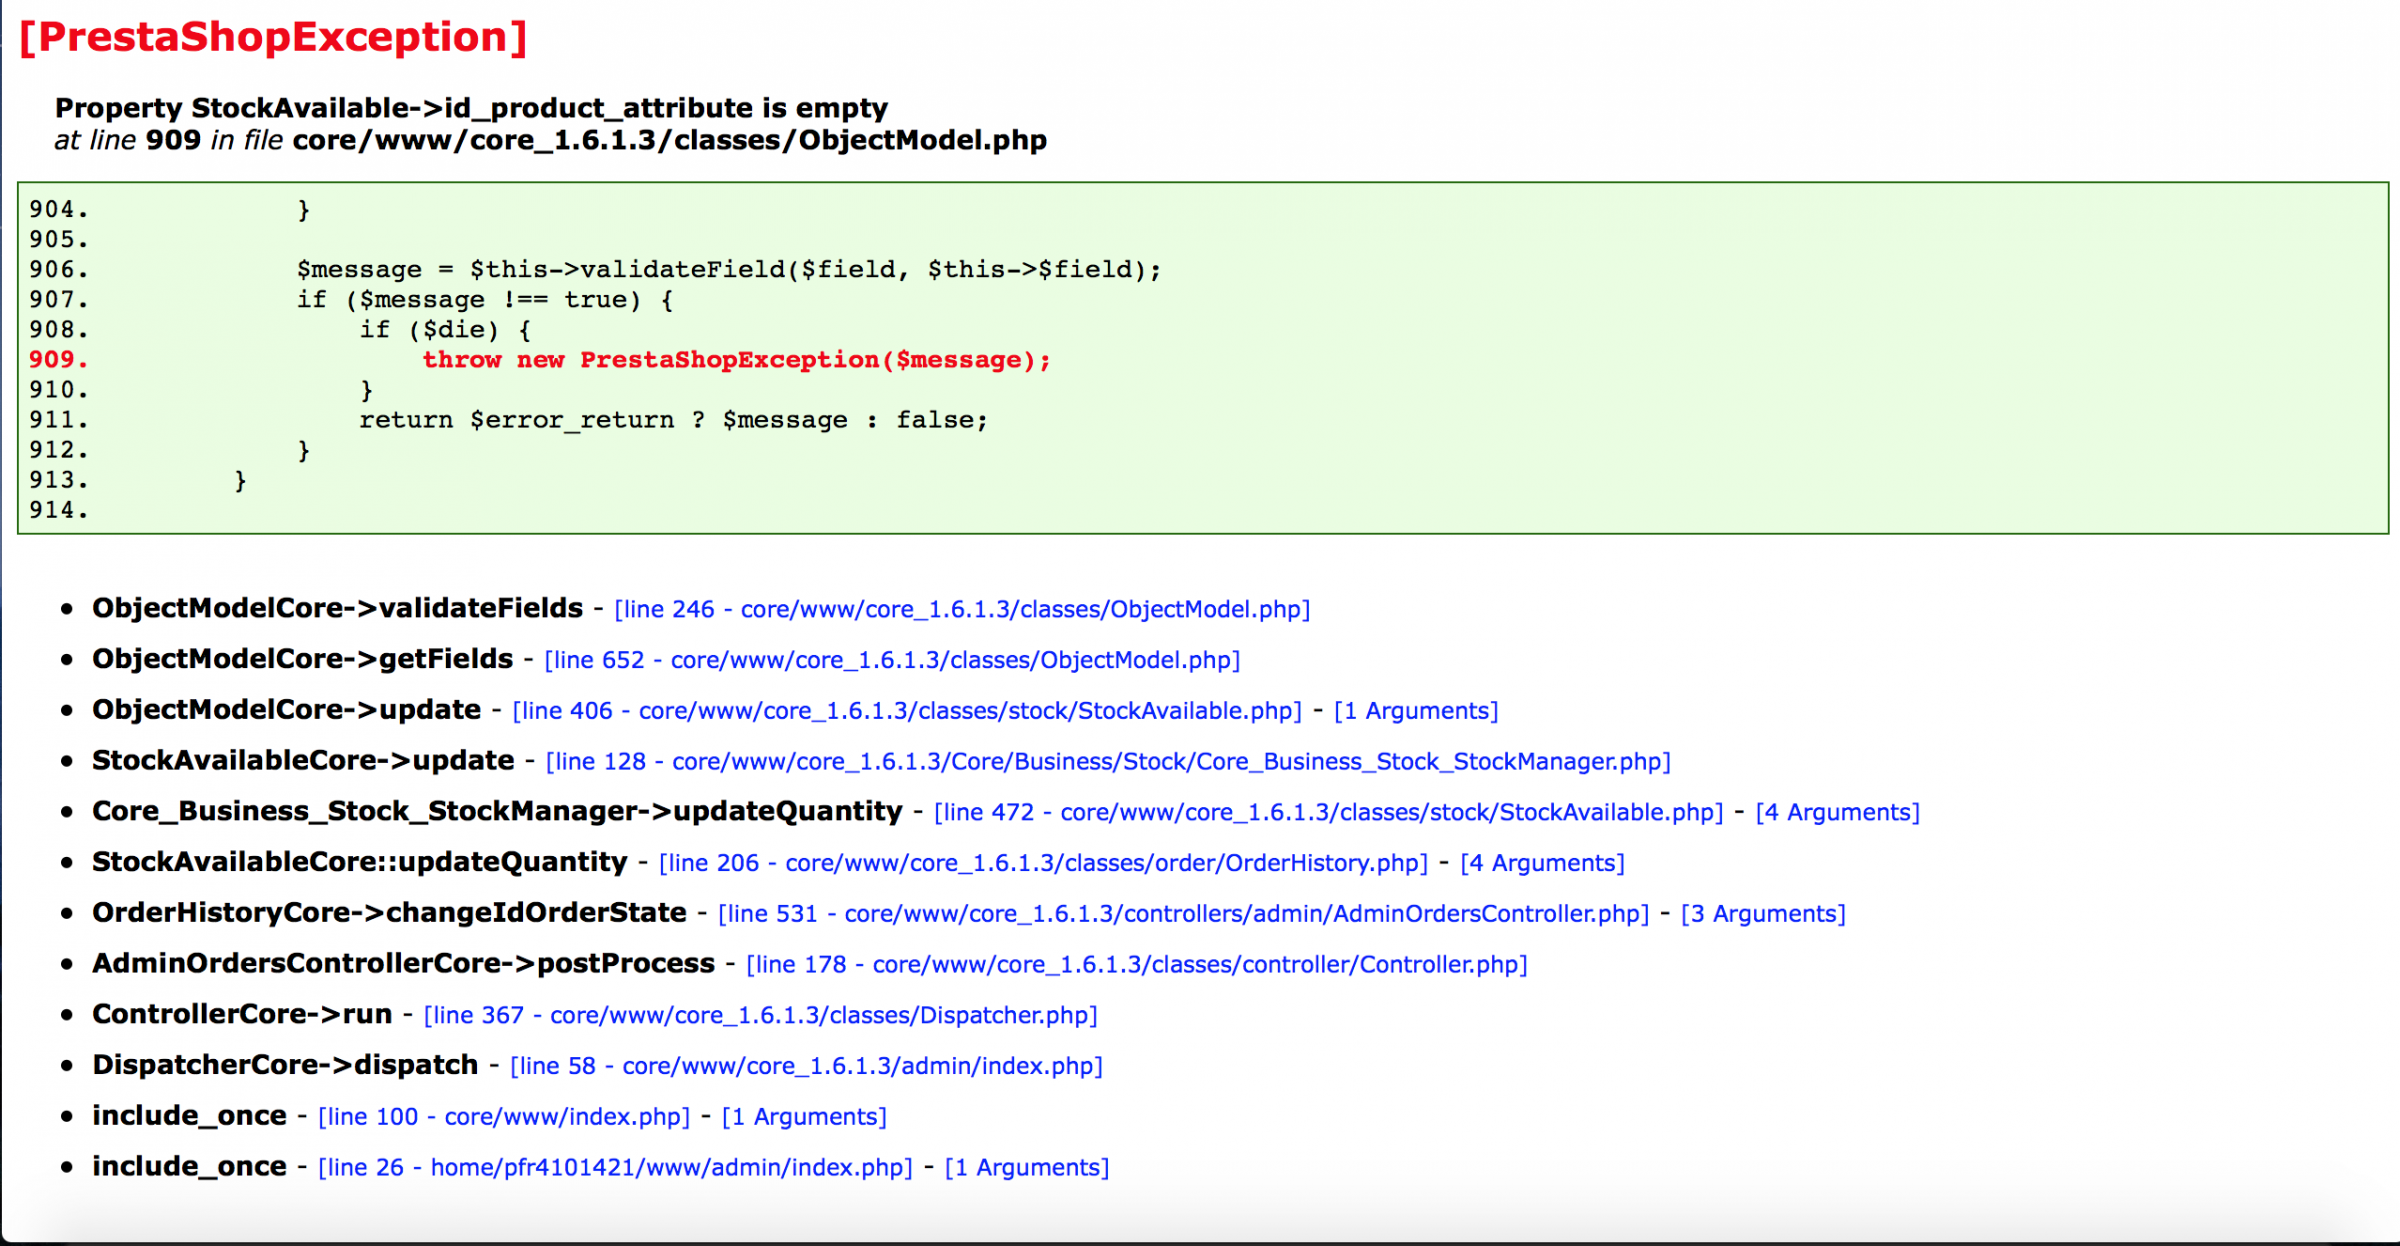2400x1246 pixels.
Task: Open the 'line 178' Controller.php link
Action: tap(1137, 965)
